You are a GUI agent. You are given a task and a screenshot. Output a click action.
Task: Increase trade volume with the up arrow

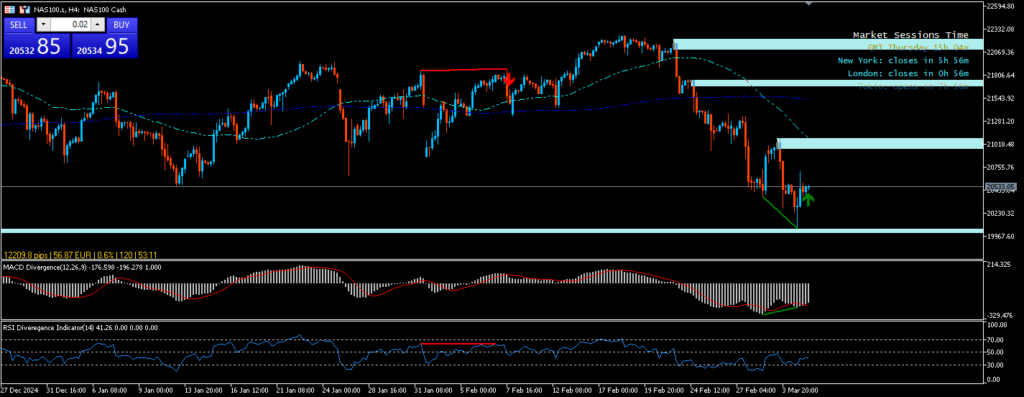(97, 24)
